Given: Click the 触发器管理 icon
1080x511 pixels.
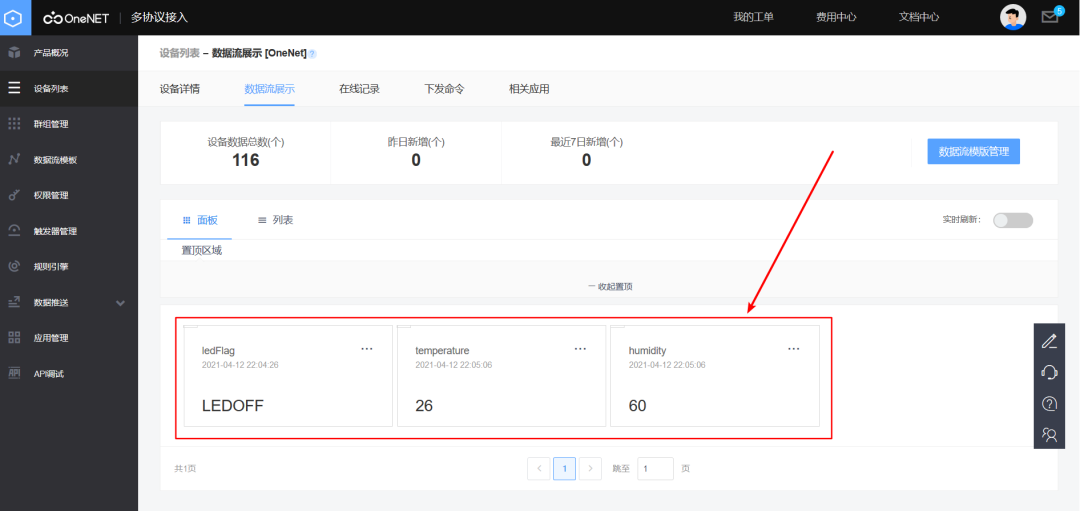Looking at the screenshot, I should 14,231.
